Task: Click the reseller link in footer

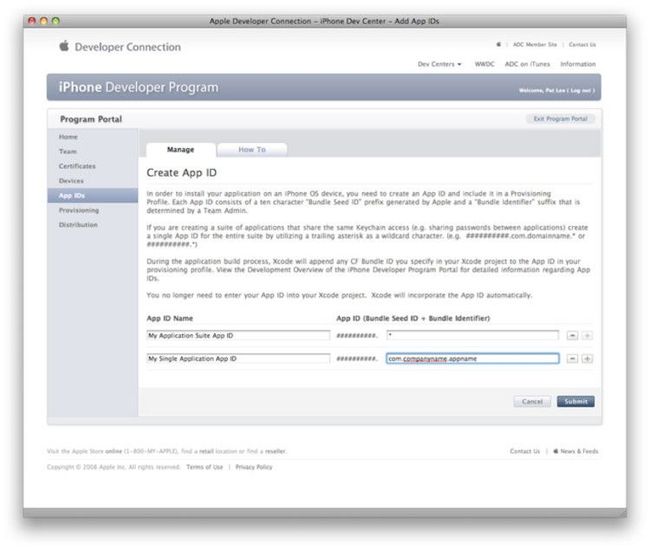Action: pyautogui.click(x=275, y=451)
